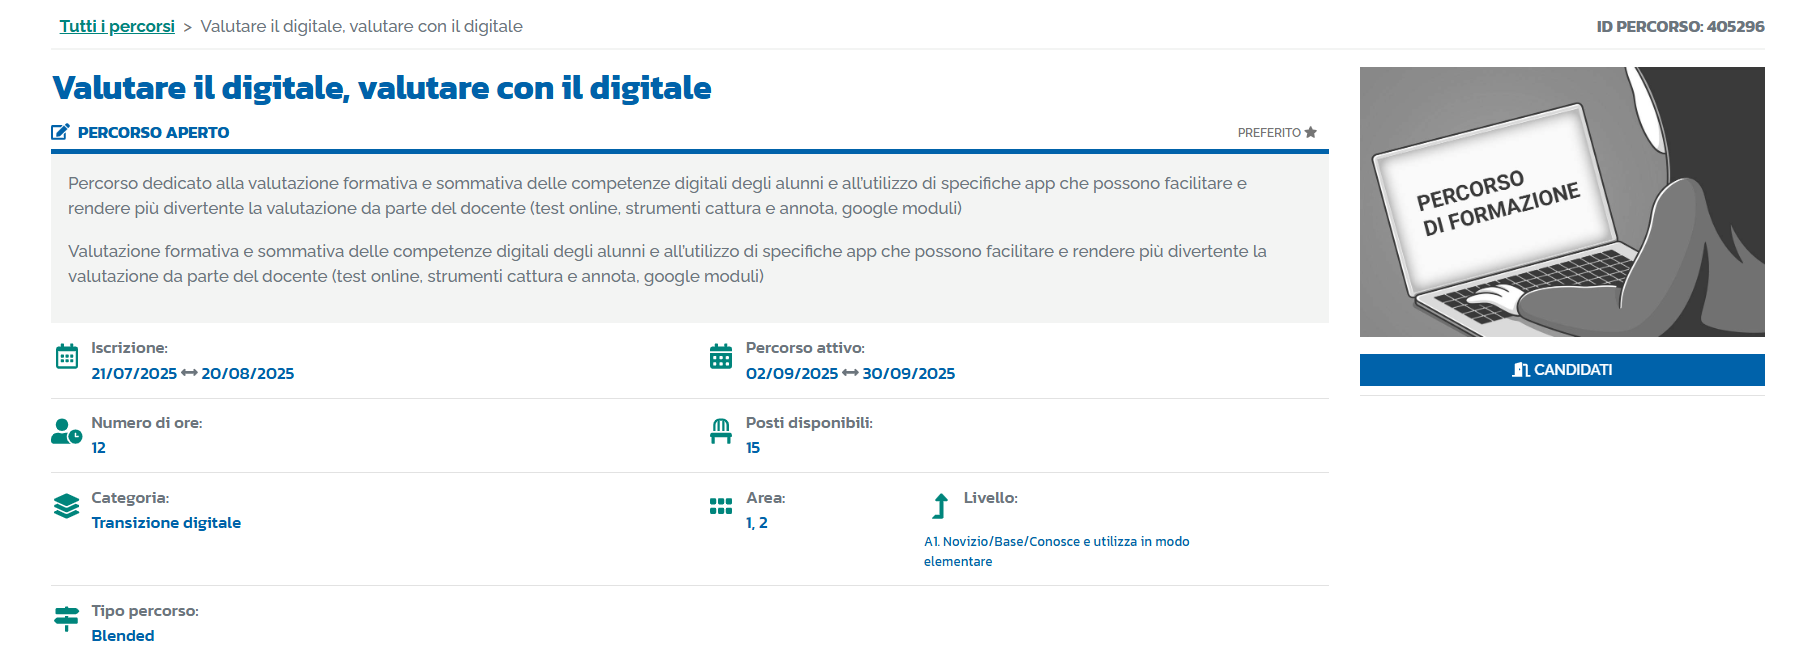Open the Transizione digitale category link

166,523
